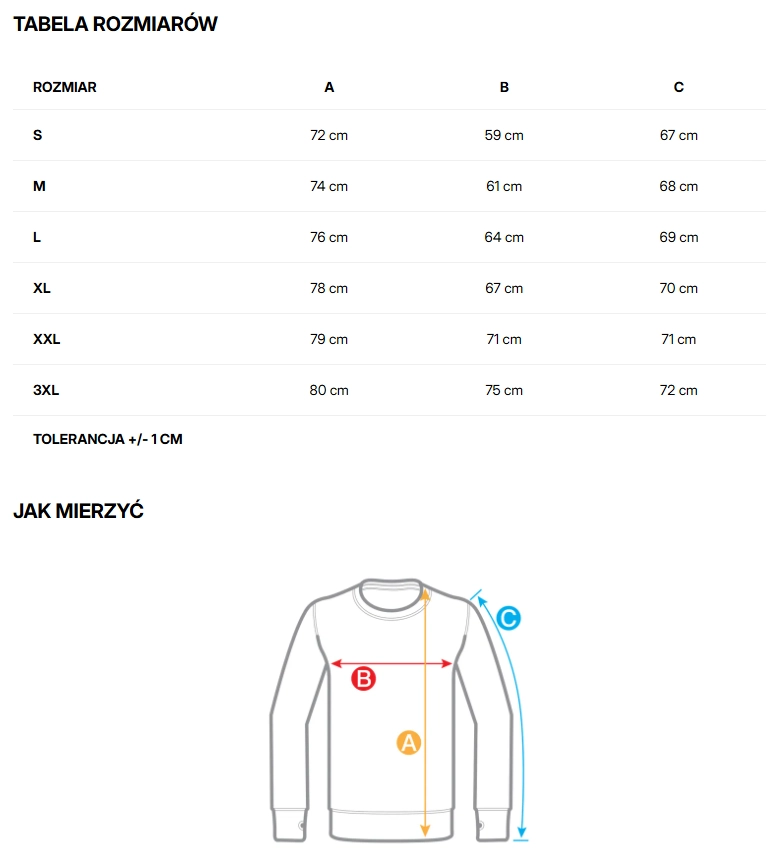Click the 72 cm value for size S

(329, 135)
